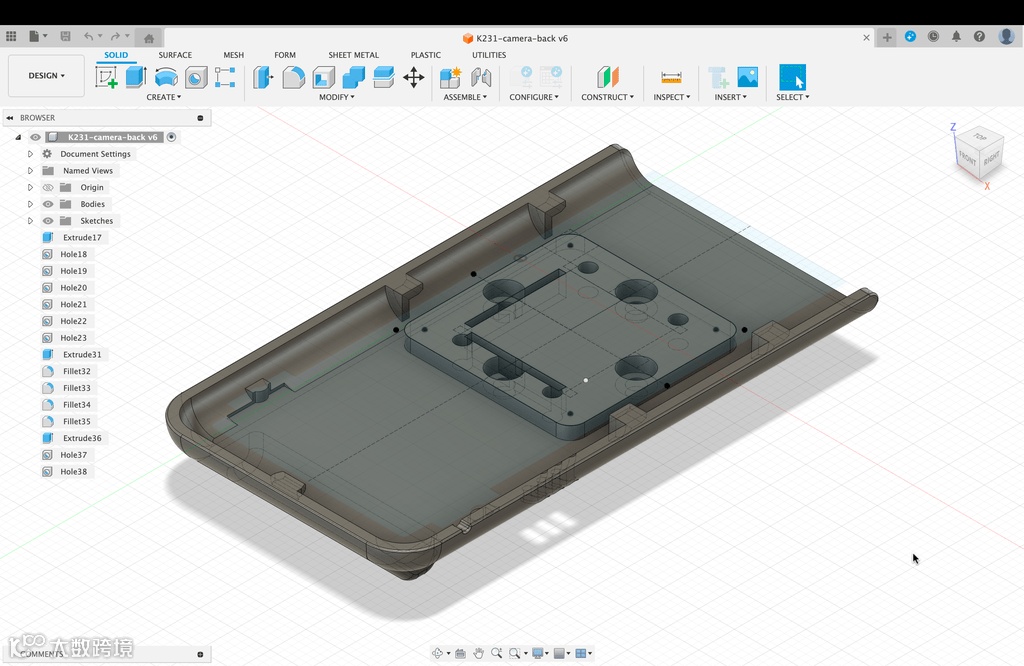Select Extrude36 feature in browser

pyautogui.click(x=82, y=438)
